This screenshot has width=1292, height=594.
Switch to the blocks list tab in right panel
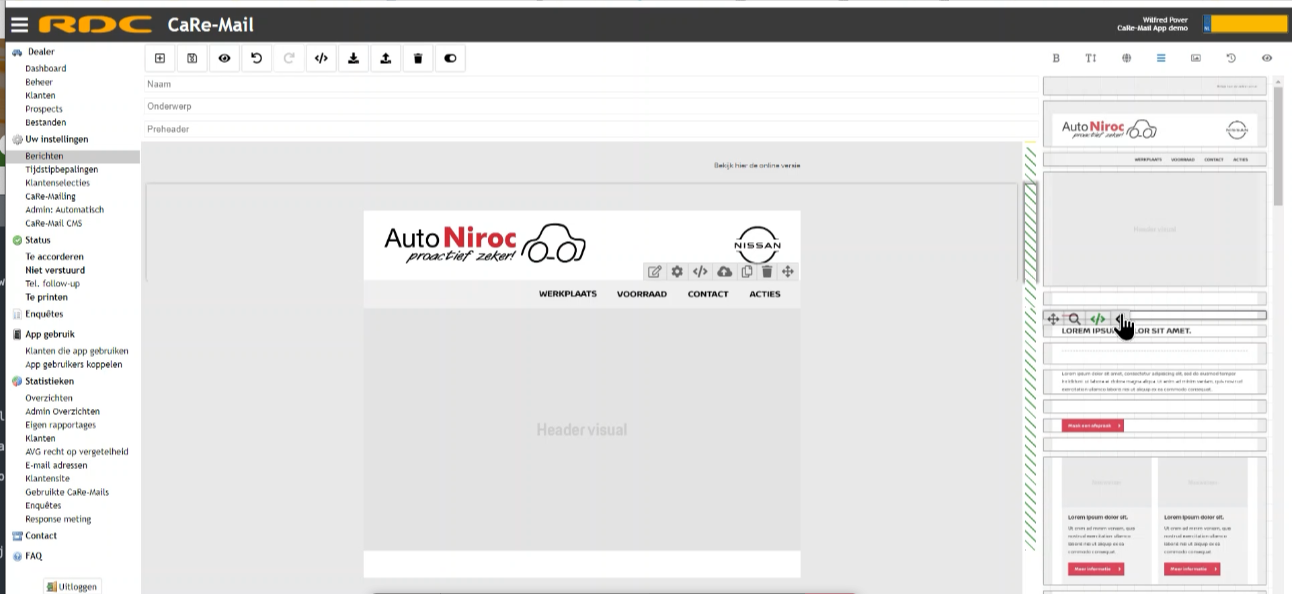click(1161, 58)
